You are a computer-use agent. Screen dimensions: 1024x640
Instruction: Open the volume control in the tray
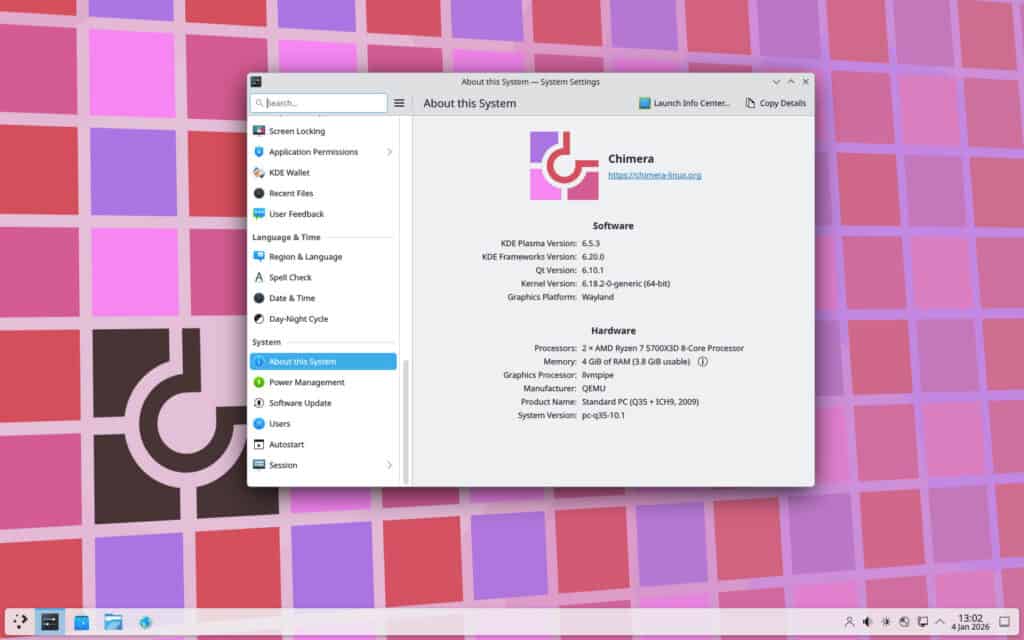pyautogui.click(x=867, y=621)
